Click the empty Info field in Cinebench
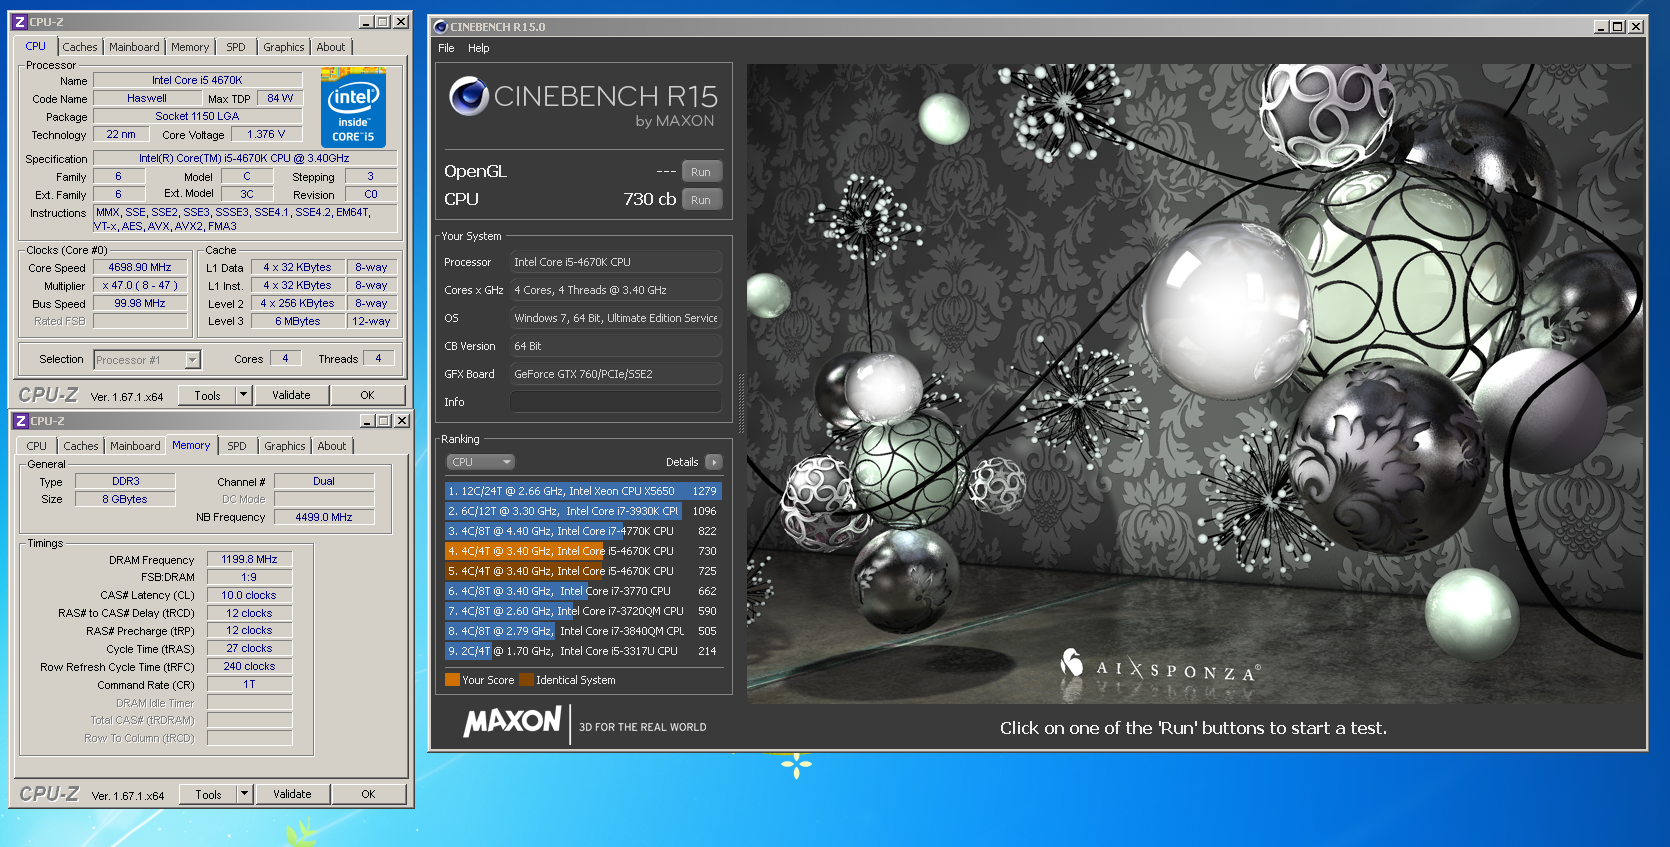Image resolution: width=1670 pixels, height=847 pixels. click(x=616, y=402)
